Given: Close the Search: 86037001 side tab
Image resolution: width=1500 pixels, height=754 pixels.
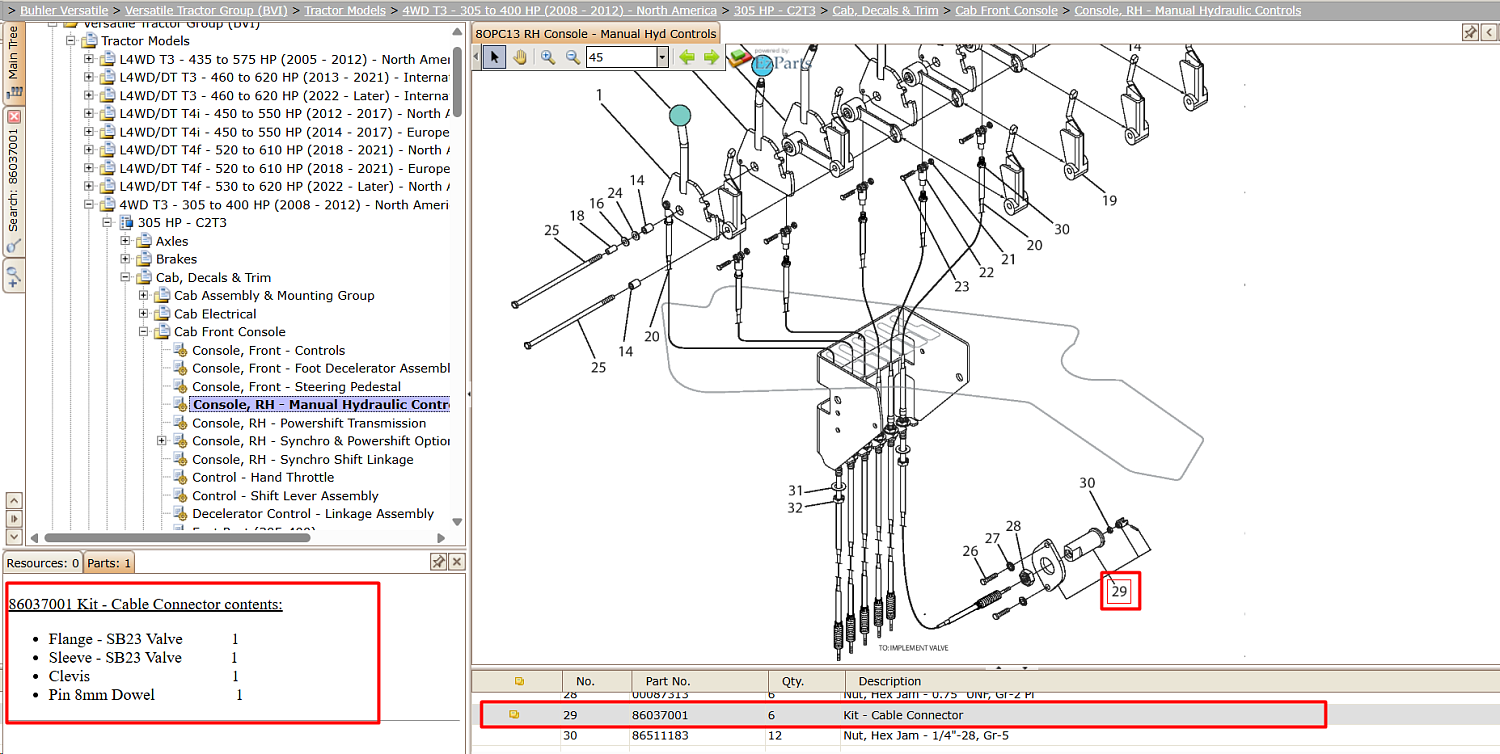Looking at the screenshot, I should tap(14, 116).
